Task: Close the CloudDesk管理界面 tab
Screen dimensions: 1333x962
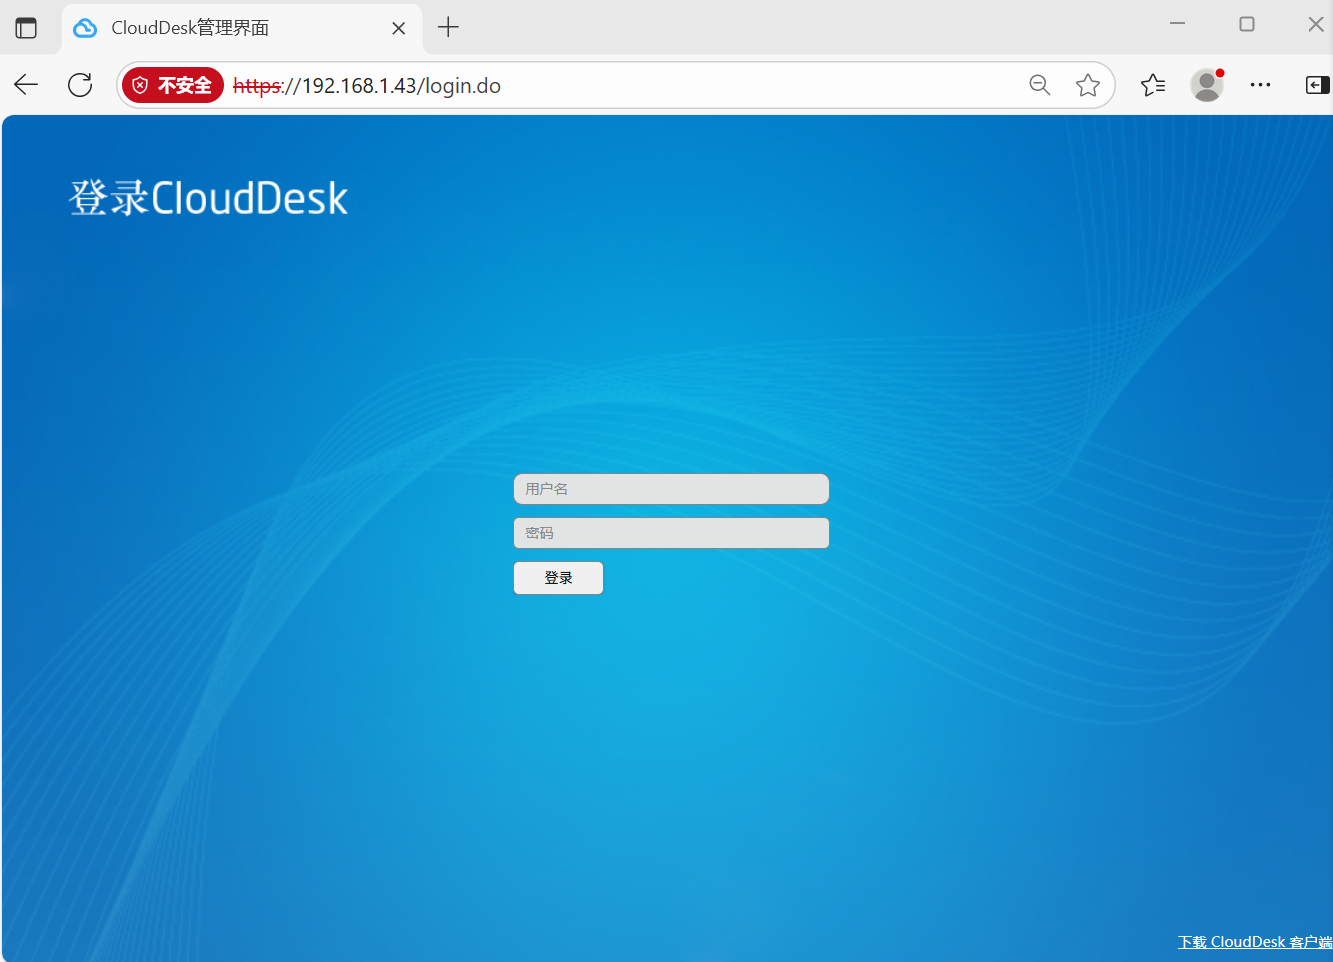Action: point(398,28)
